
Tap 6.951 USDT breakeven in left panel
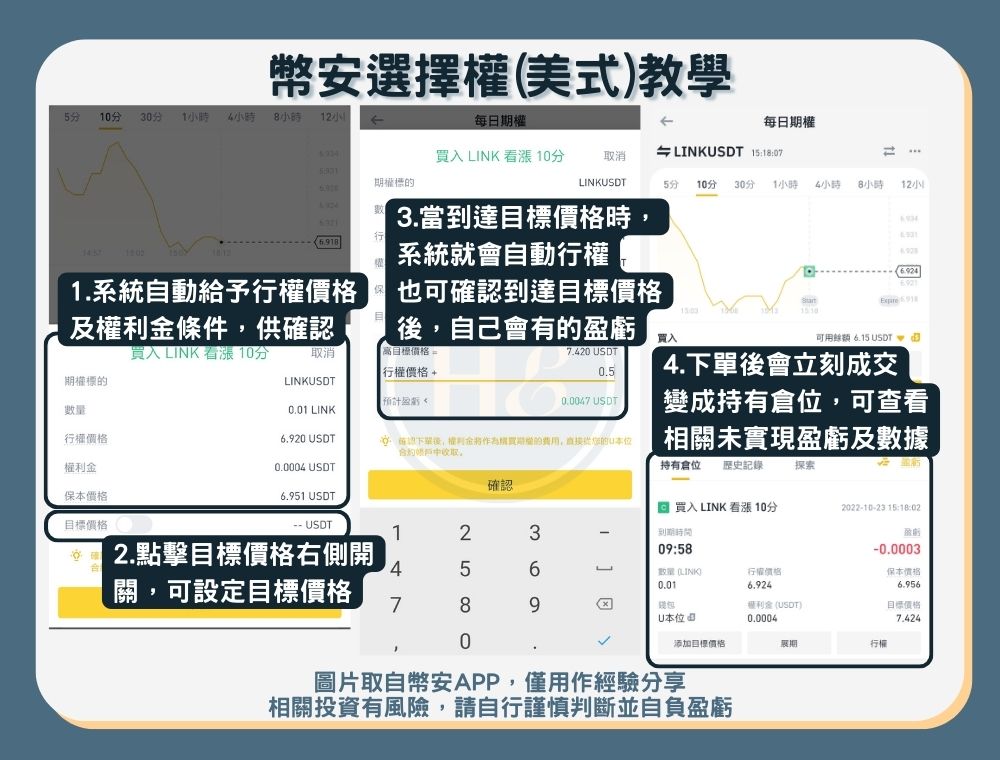coord(307,496)
